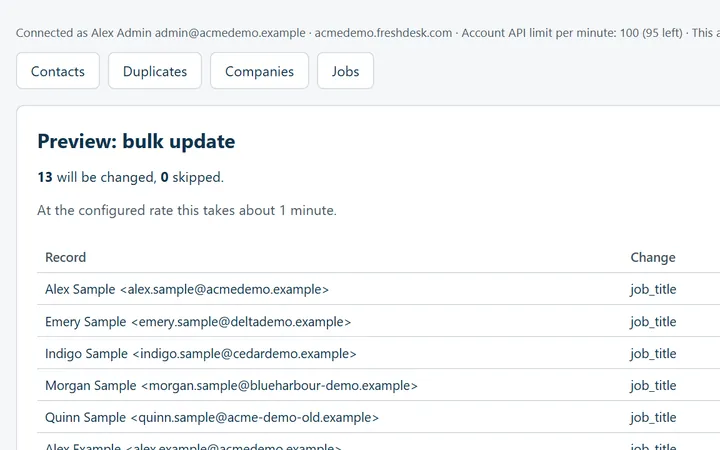Click Morgan Sample record entry
This screenshot has width=720, height=450.
pos(231,385)
